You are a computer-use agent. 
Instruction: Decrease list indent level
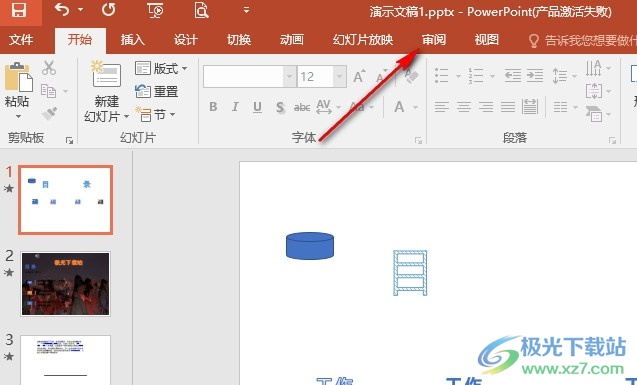click(x=513, y=76)
